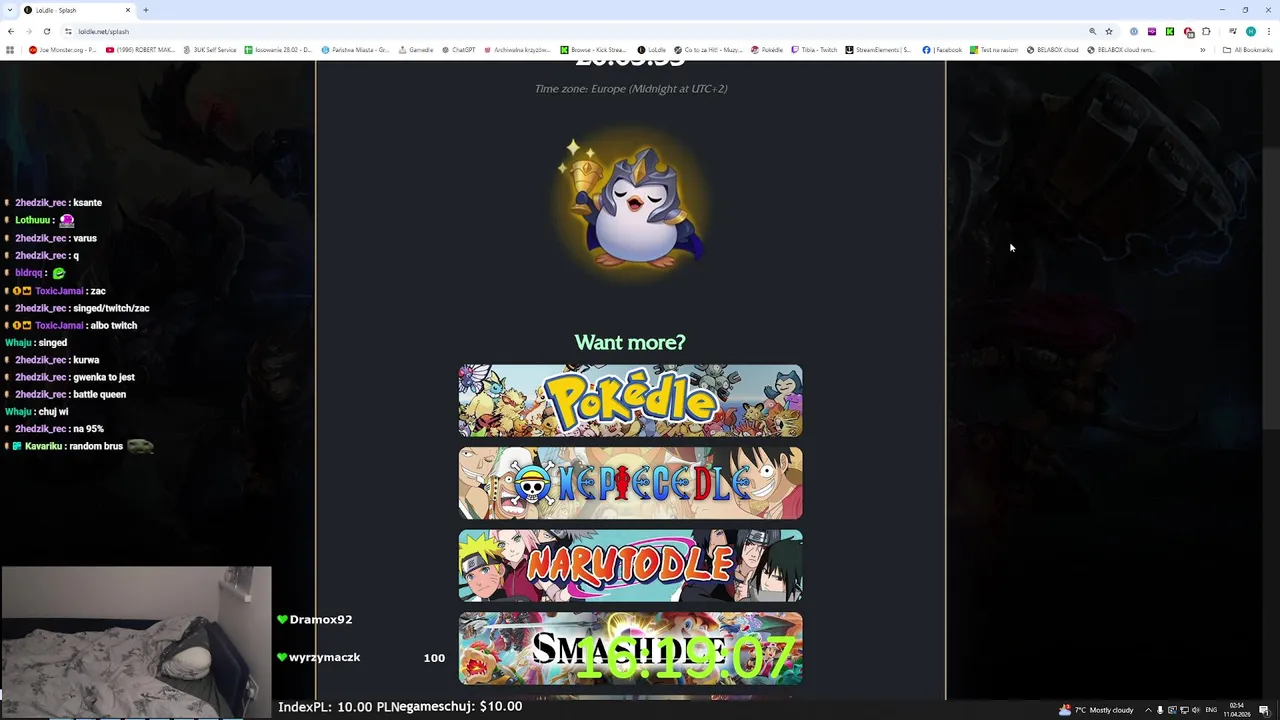Click Time zone: Europe text
Viewport: 1280px width, 720px height.
[x=631, y=88]
